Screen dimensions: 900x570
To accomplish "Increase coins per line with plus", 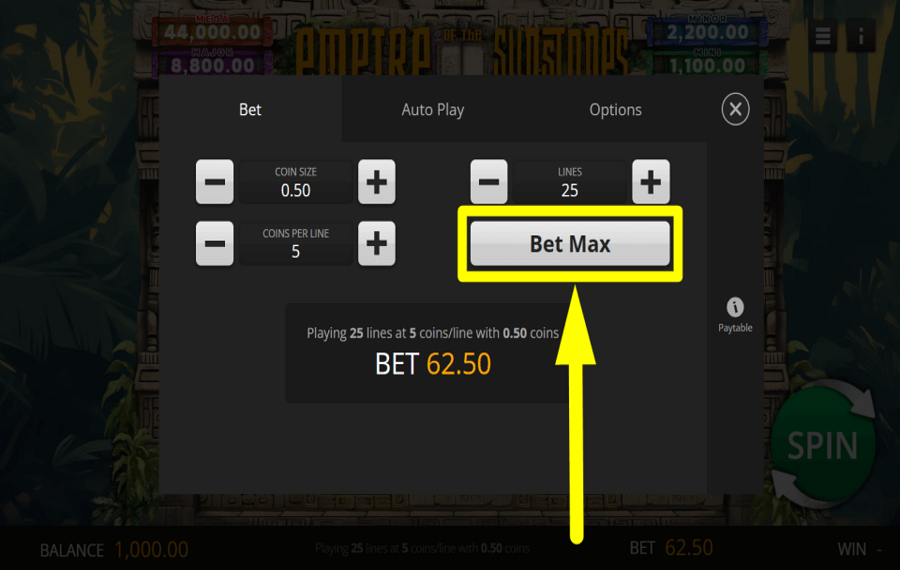I will click(377, 243).
